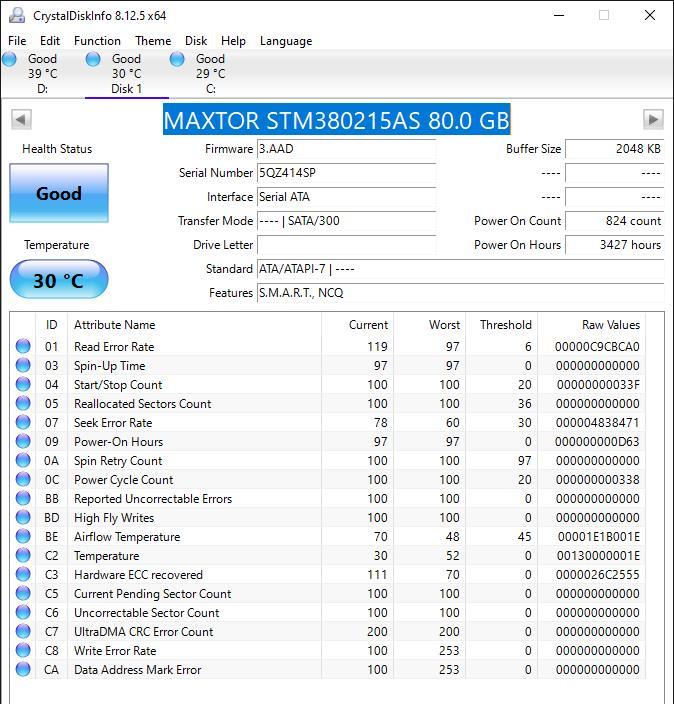Select the Airflow Temperature attribute name
Image resolution: width=674 pixels, height=704 pixels.
coord(127,537)
